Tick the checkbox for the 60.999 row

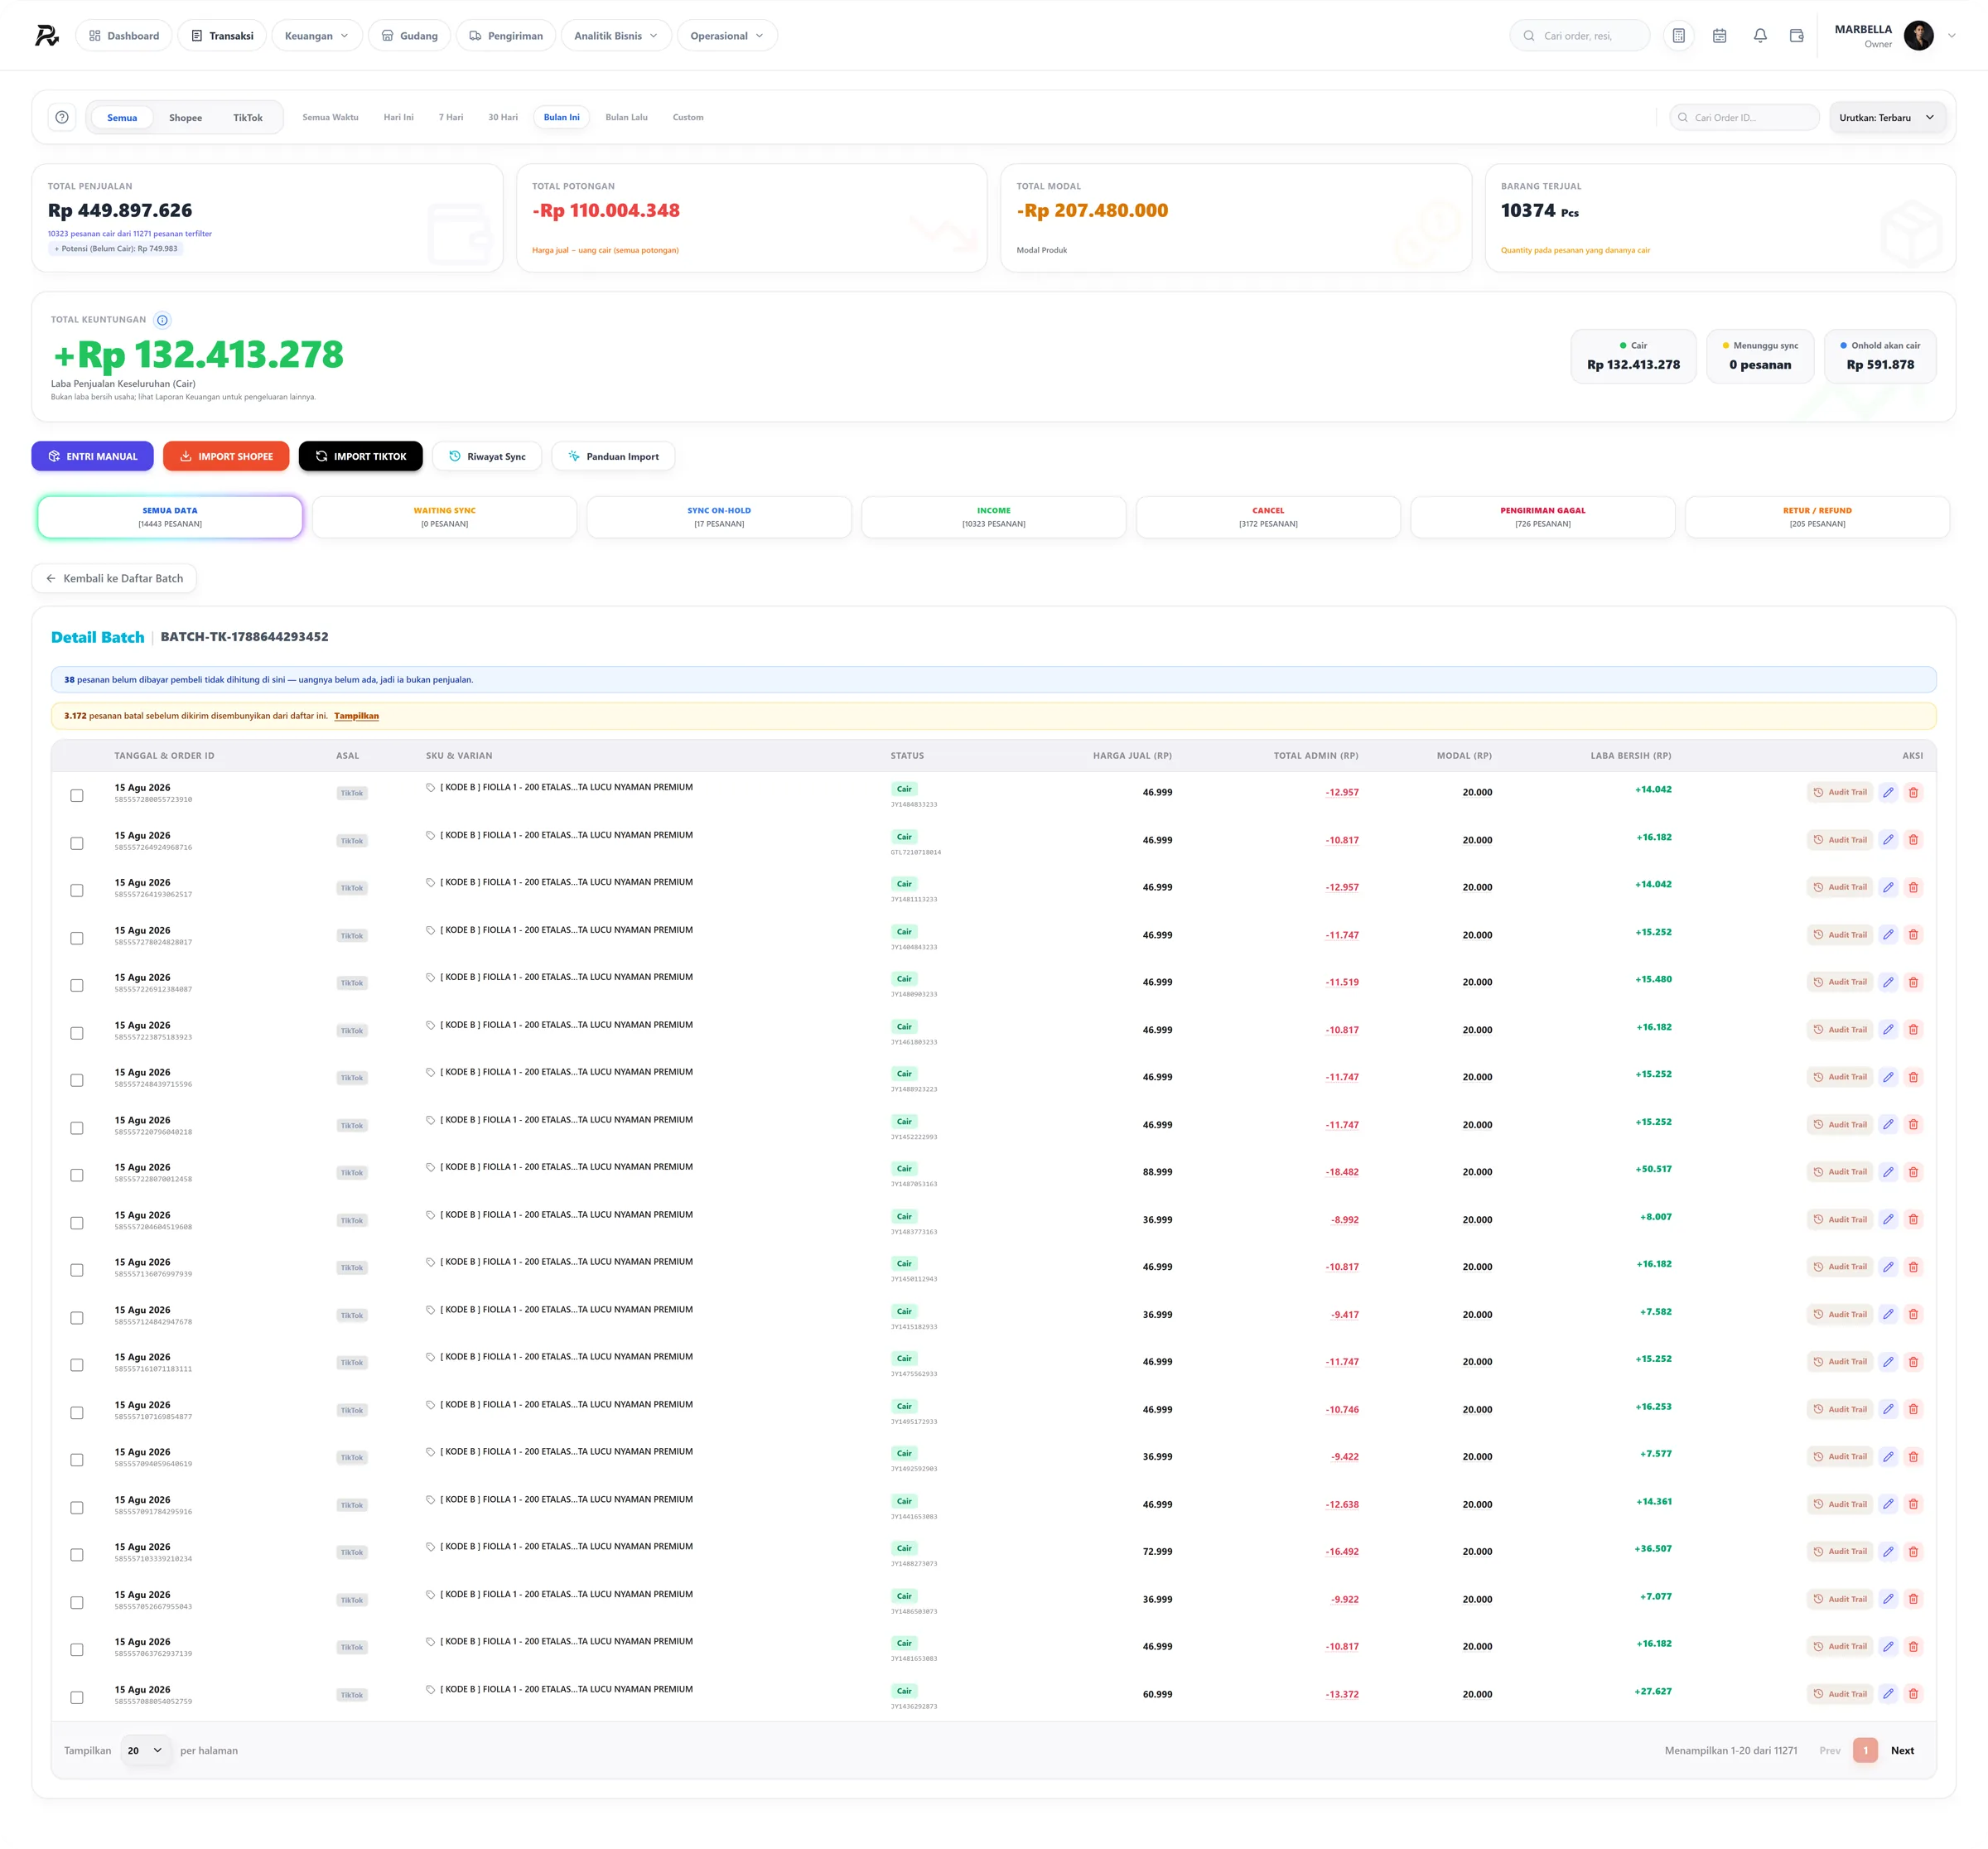pos(77,1698)
